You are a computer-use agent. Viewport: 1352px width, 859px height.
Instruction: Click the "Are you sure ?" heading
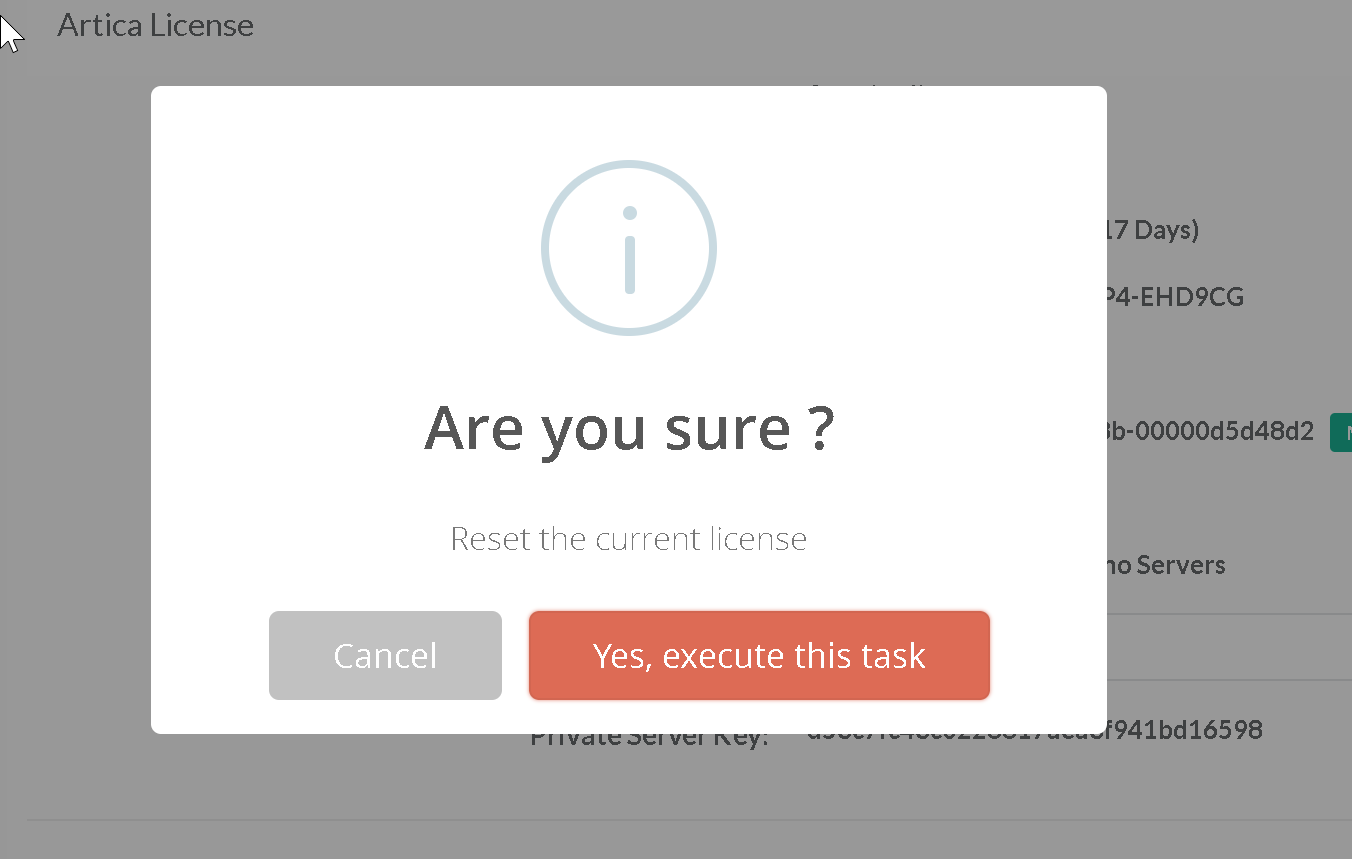(629, 428)
